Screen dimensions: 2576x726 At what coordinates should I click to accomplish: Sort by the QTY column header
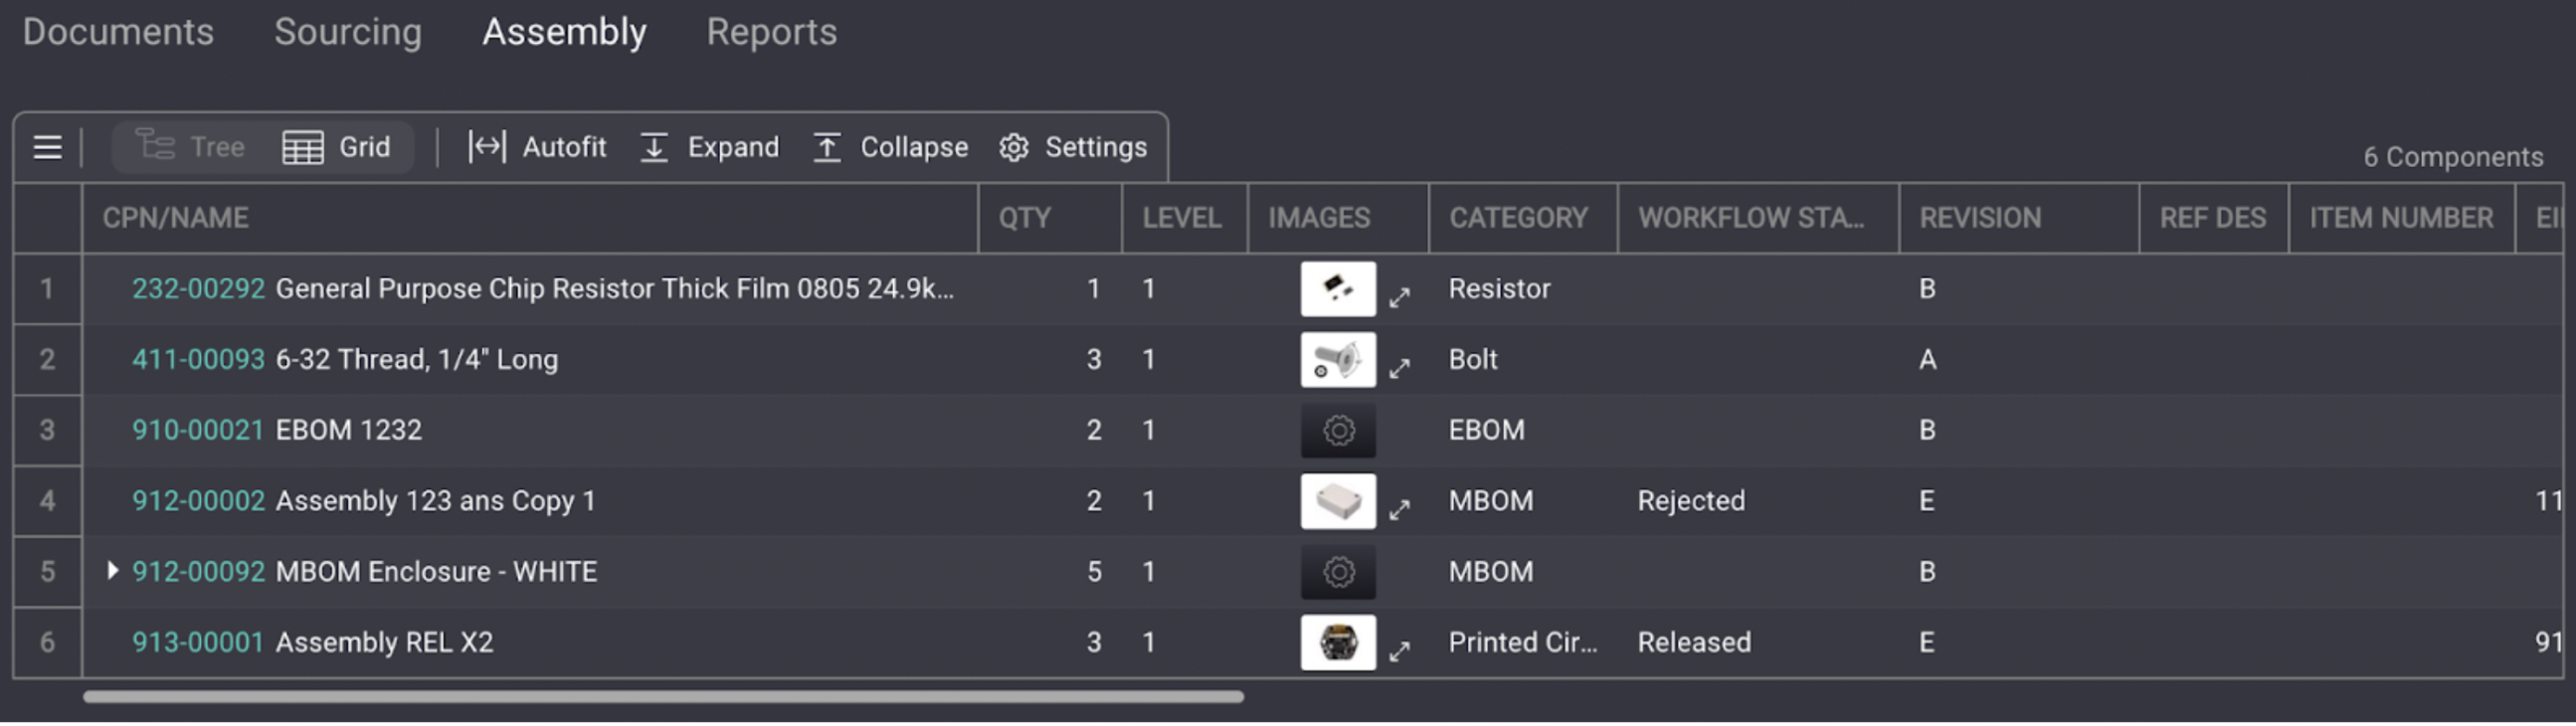1024,218
